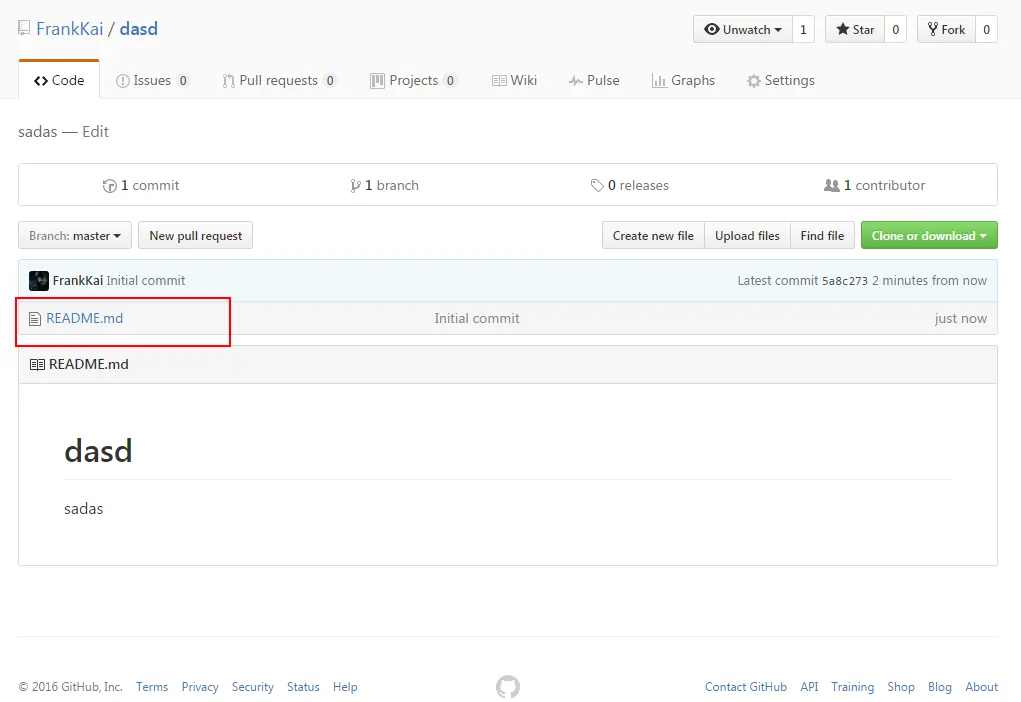Click the tag icon beside 0 releases
The height and width of the screenshot is (702, 1021).
(597, 186)
